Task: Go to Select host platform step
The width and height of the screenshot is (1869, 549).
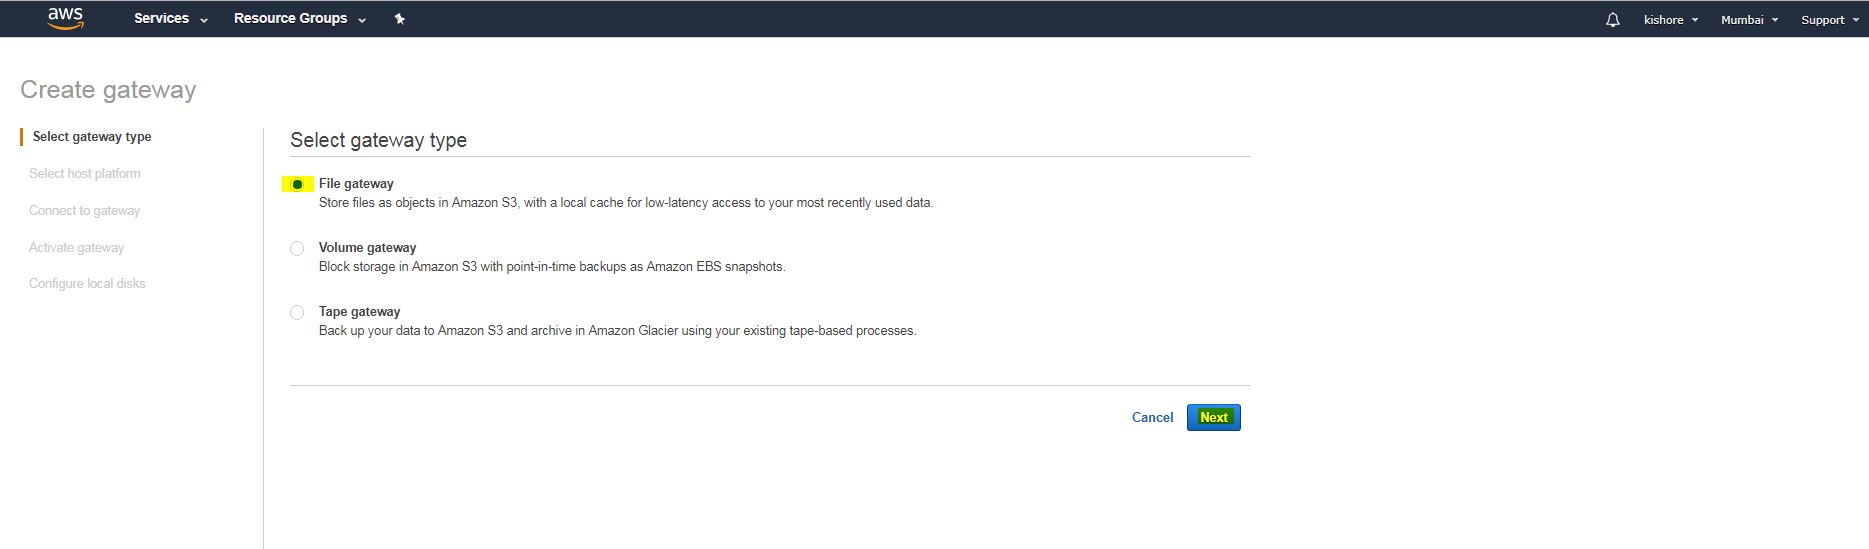Action: pyautogui.click(x=85, y=174)
